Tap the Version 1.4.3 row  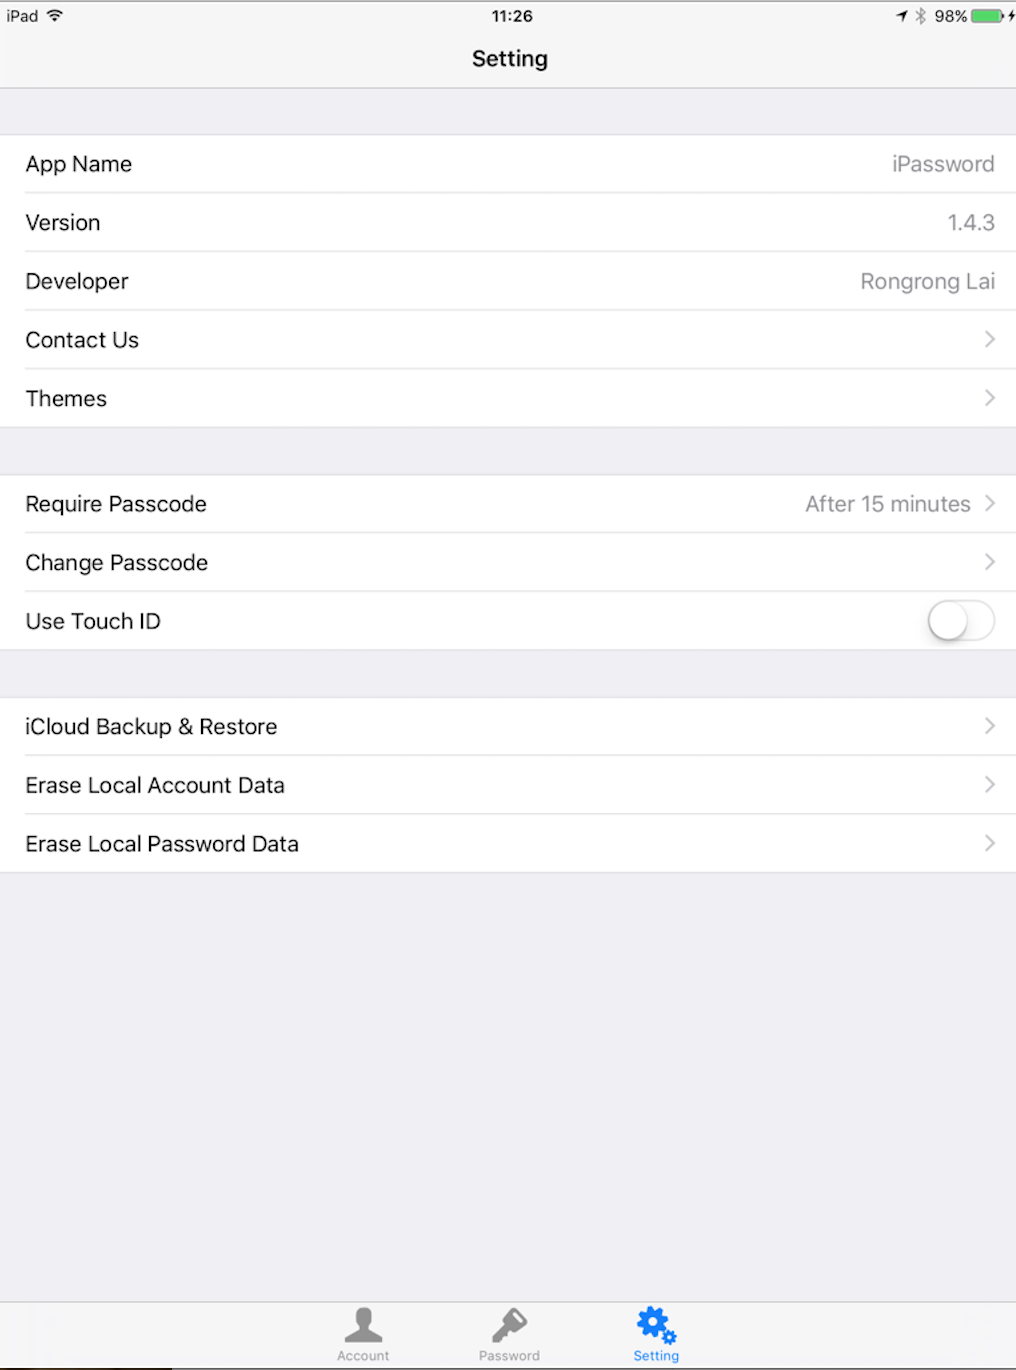click(x=508, y=222)
